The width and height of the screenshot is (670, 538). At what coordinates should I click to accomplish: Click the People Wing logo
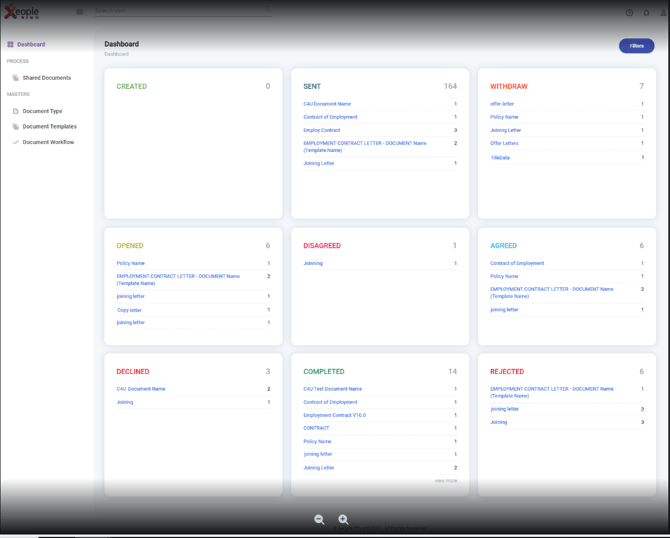(22, 12)
